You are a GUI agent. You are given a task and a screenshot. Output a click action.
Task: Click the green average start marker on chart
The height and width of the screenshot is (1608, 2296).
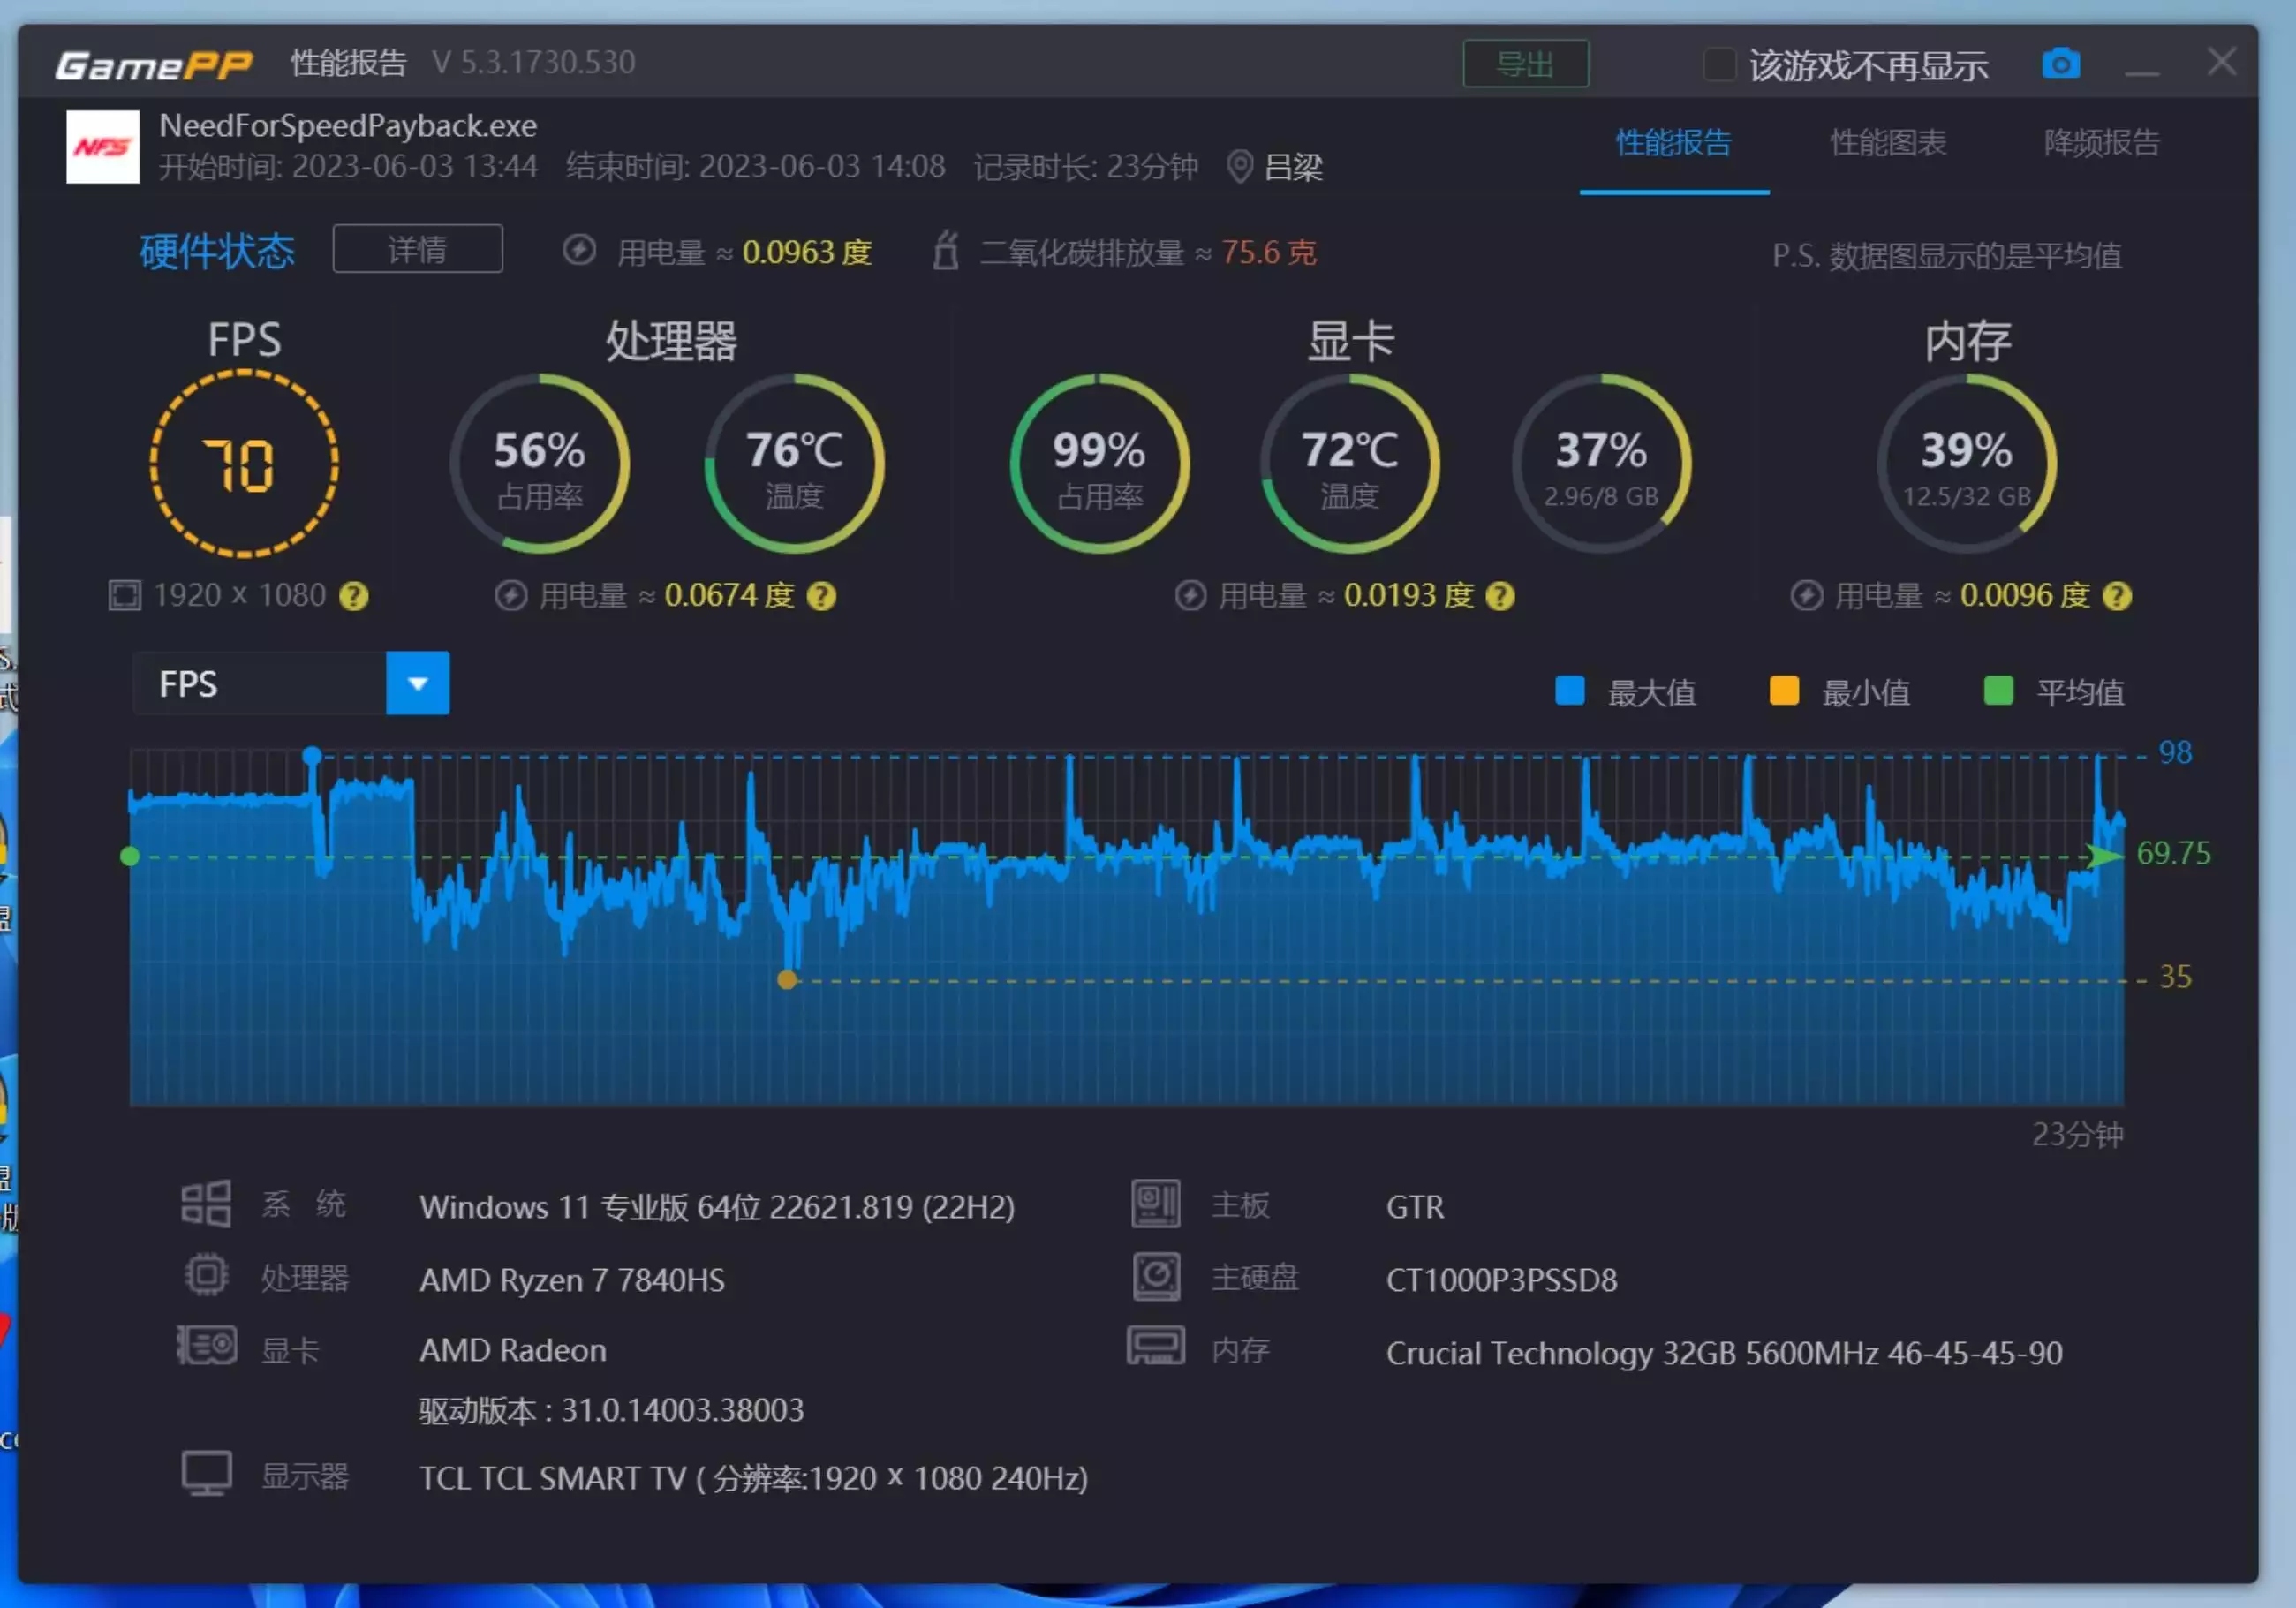(x=129, y=856)
